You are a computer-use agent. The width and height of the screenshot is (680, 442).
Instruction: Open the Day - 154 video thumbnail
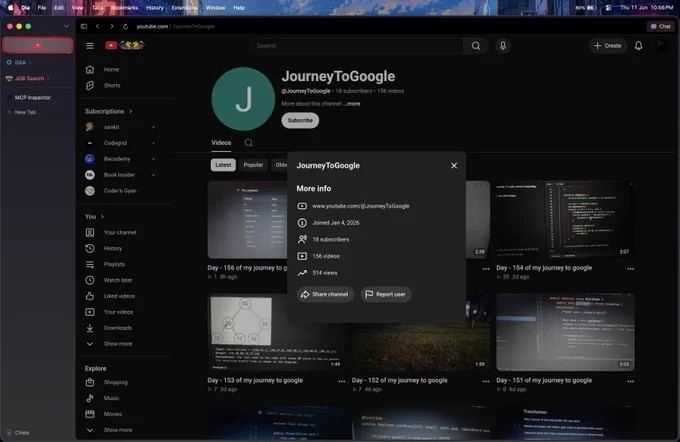coord(566,220)
